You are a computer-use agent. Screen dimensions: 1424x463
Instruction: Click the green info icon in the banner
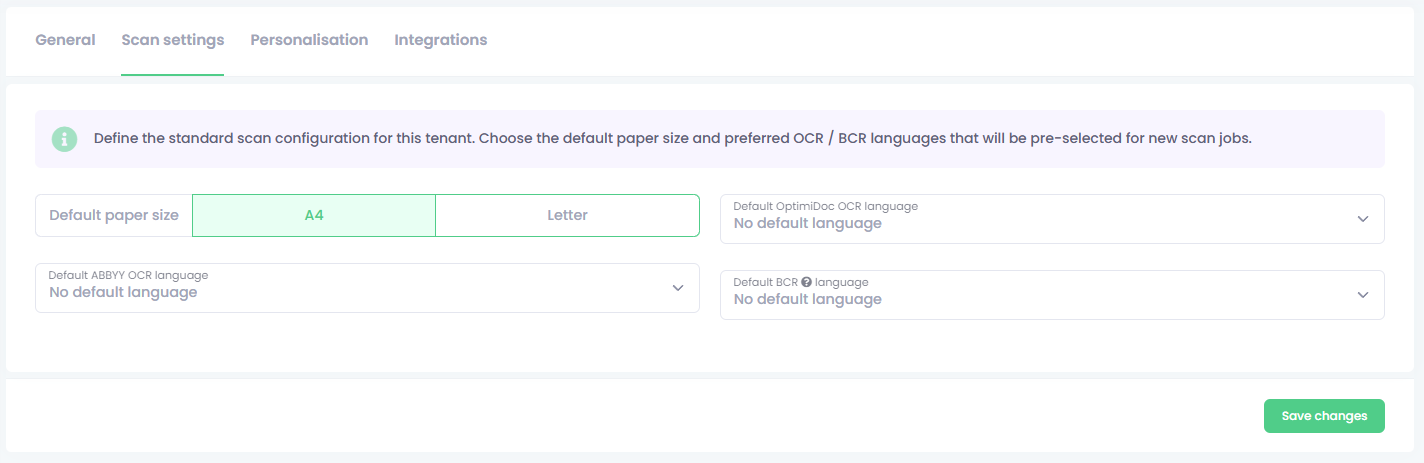coord(64,139)
